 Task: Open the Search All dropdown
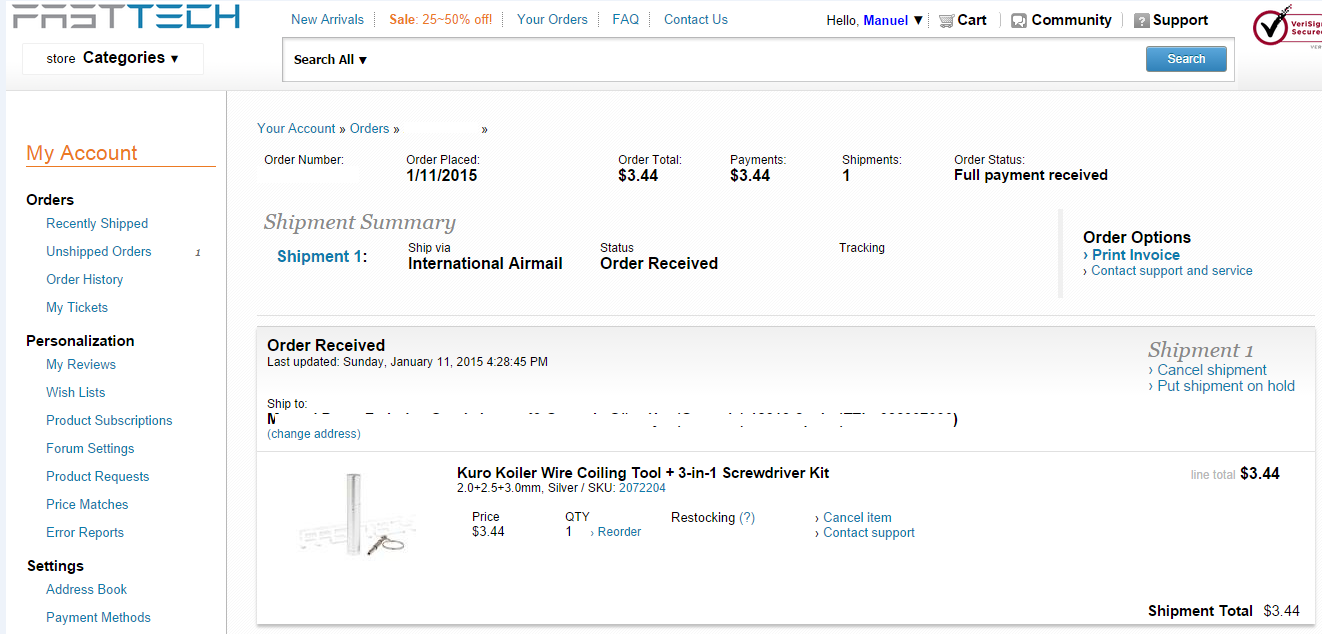[331, 60]
